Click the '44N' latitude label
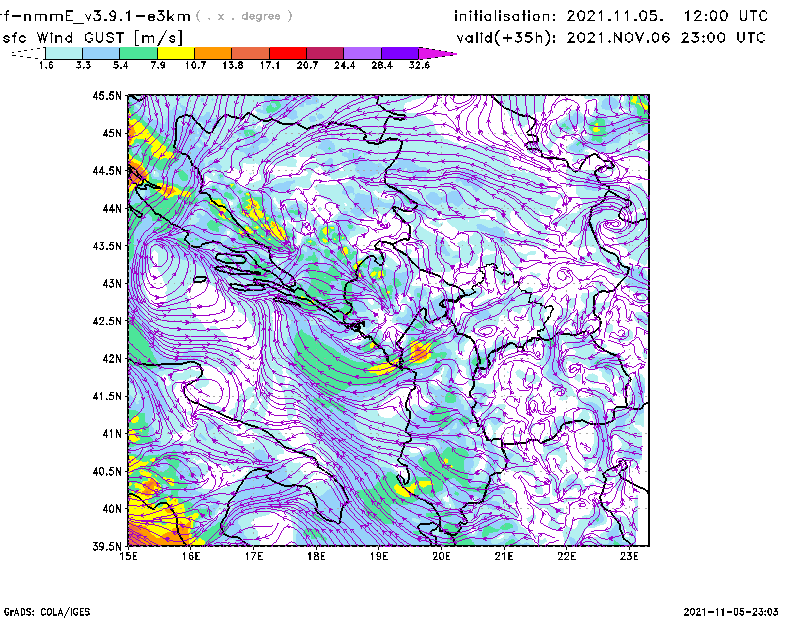Viewport: 800px width, 618px height. tap(112, 208)
